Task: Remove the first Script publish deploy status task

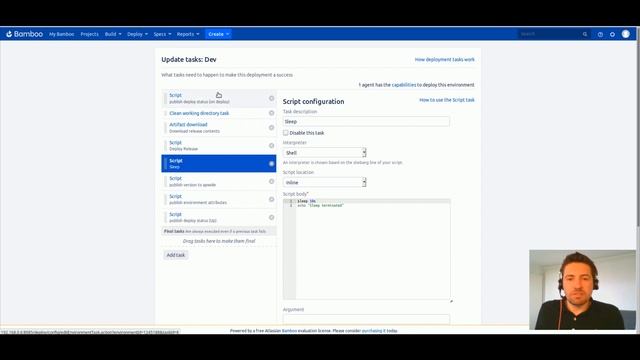Action: tap(271, 98)
